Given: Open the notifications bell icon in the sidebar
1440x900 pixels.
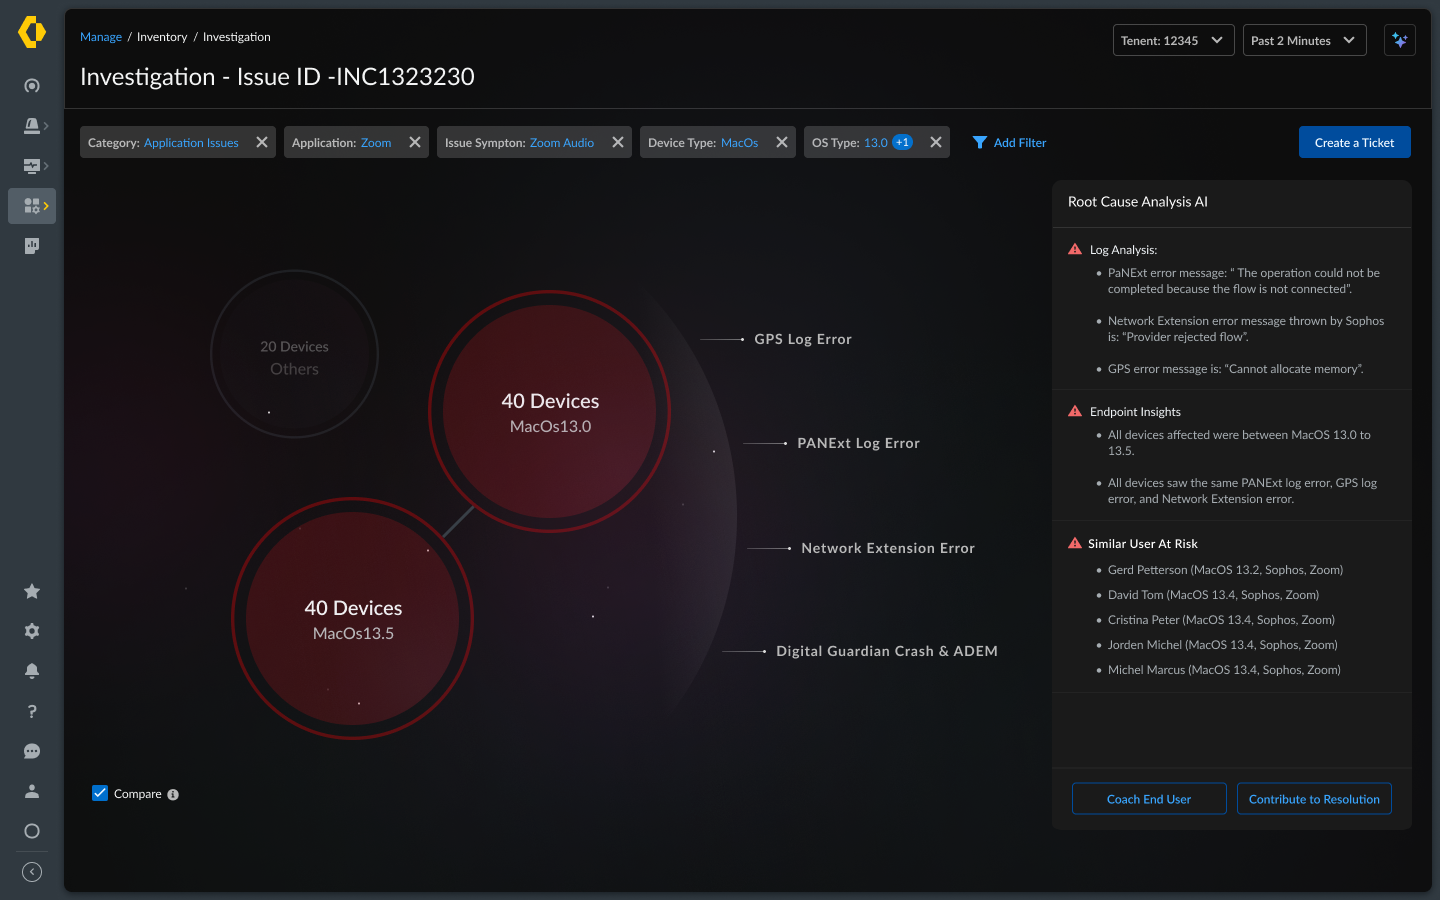Looking at the screenshot, I should click(x=32, y=671).
